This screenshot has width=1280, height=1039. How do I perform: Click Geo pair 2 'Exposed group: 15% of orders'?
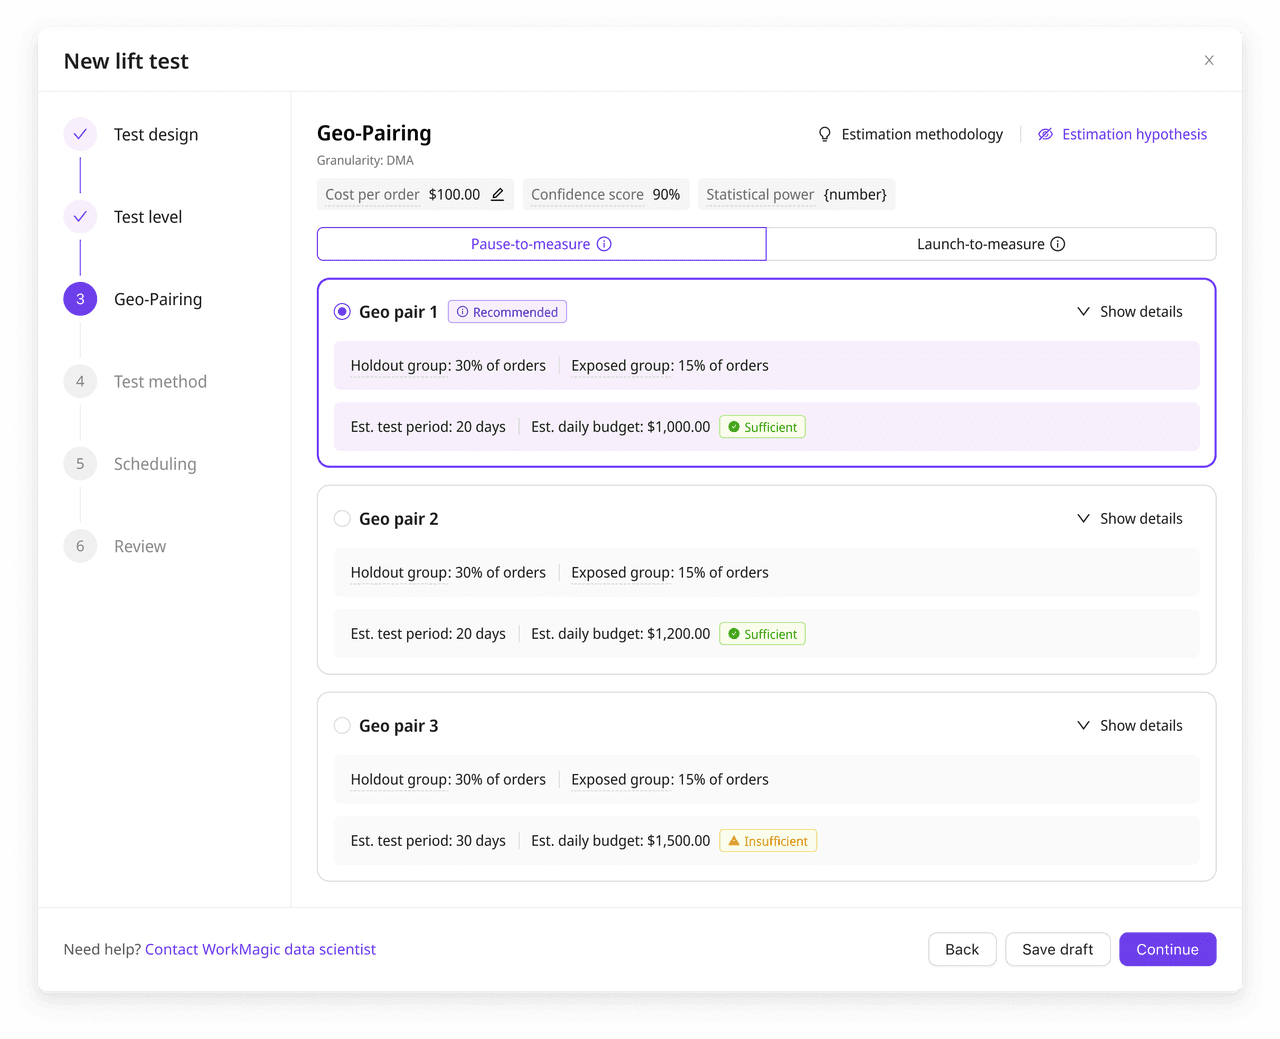point(670,573)
